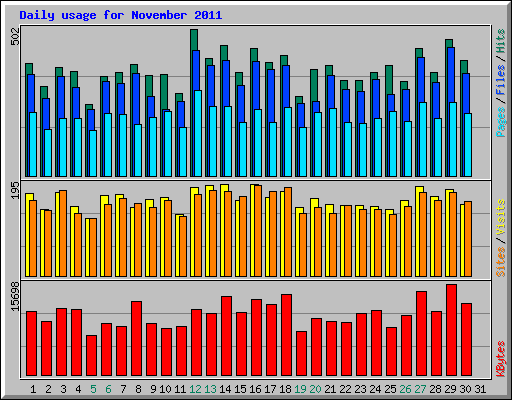Click the 502 axis maximum value
The image size is (512, 400).
tap(15, 37)
